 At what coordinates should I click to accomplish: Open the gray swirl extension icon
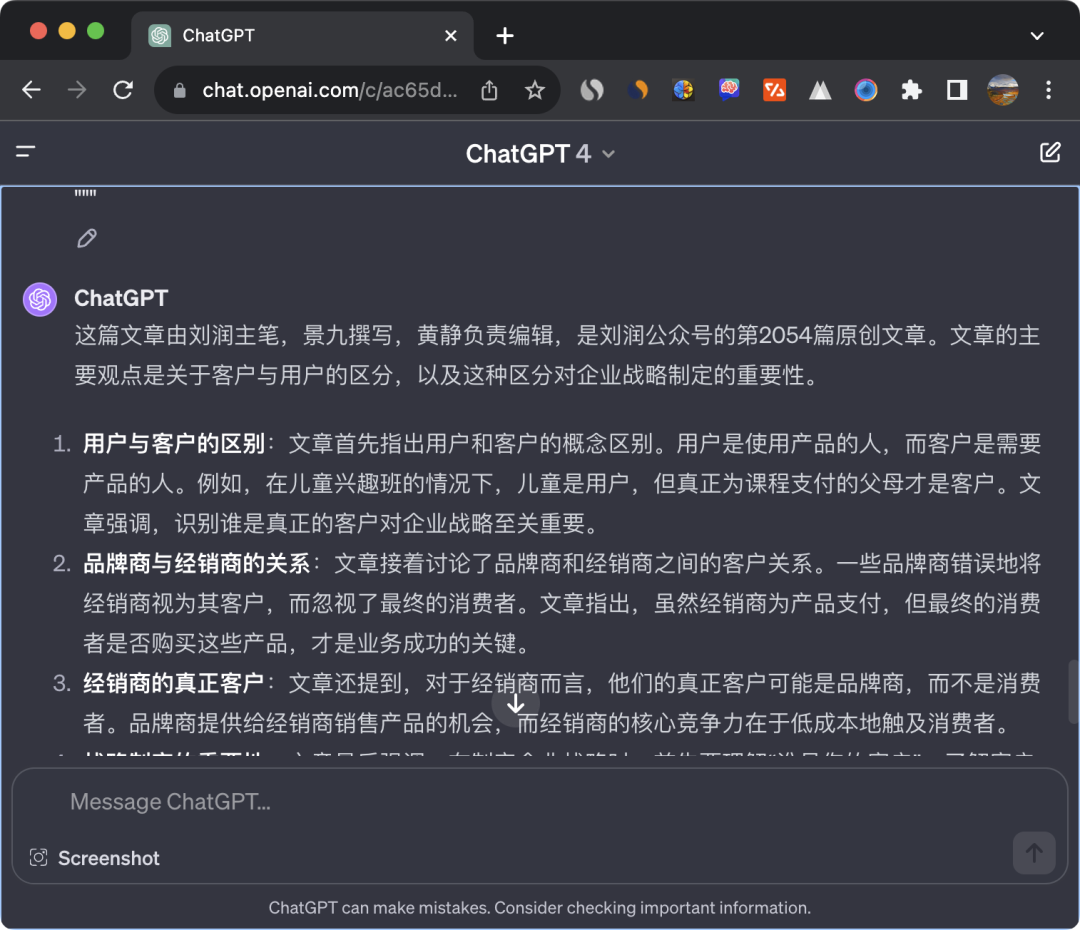click(592, 90)
